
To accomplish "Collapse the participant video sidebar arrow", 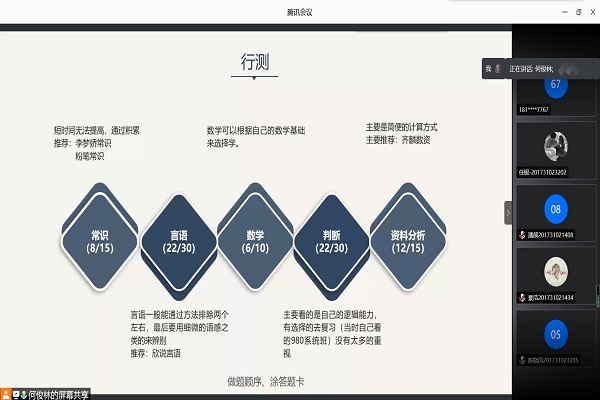I will pos(507,213).
